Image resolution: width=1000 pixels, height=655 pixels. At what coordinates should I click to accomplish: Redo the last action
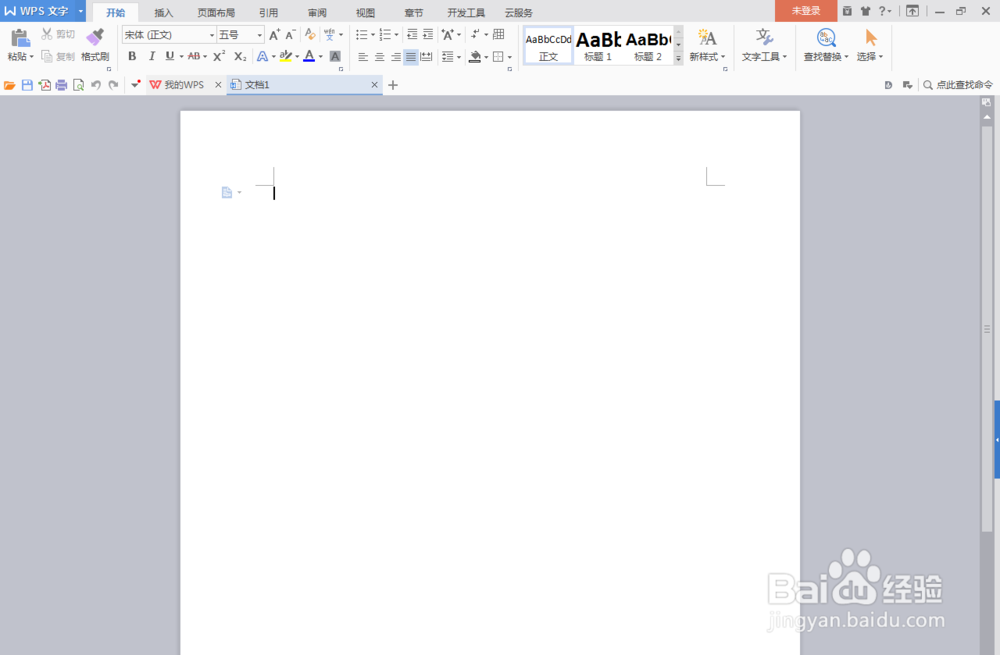pos(113,85)
